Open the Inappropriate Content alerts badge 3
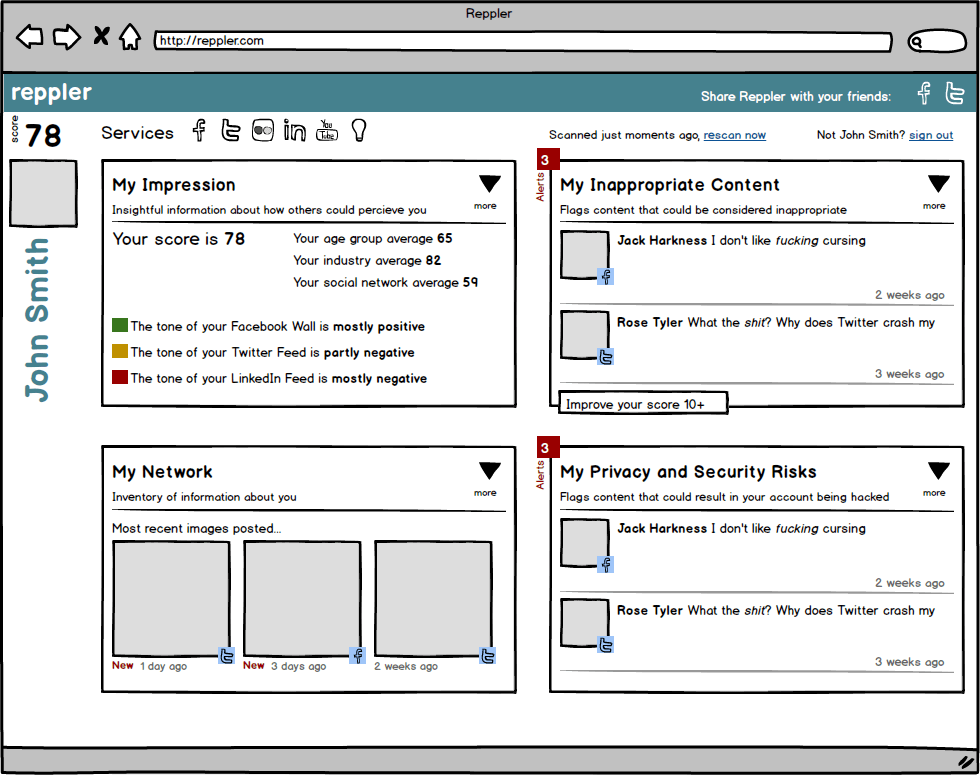 pyautogui.click(x=548, y=159)
